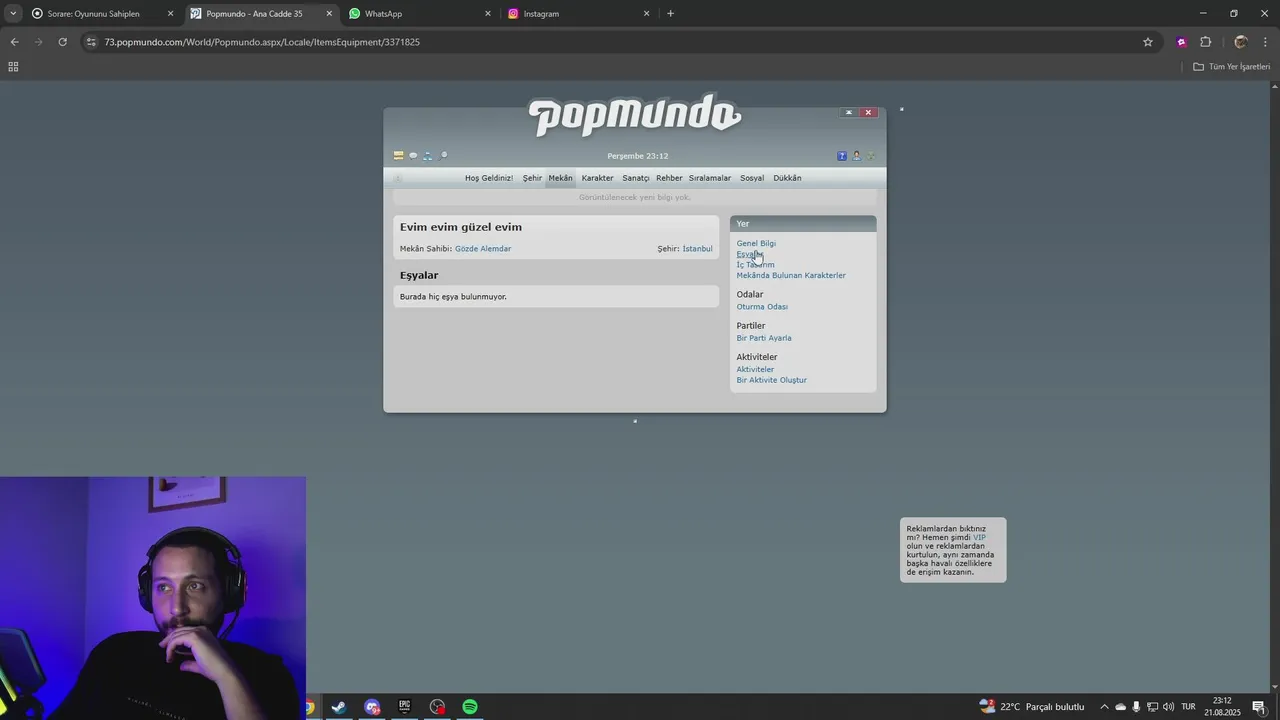Close the Popmundo - Ana Cadde 35 tab

[x=329, y=14]
